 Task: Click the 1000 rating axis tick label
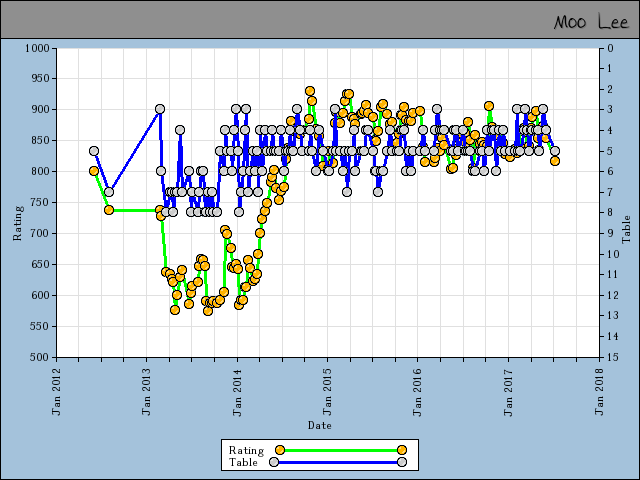[x=36, y=48]
